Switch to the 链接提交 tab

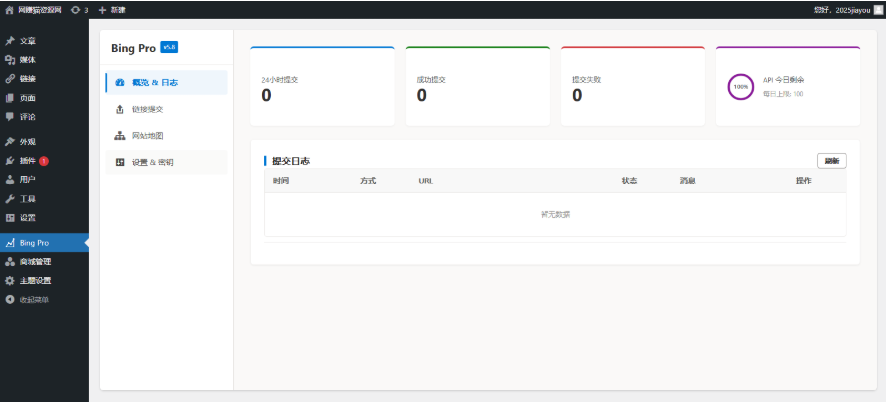(x=166, y=109)
